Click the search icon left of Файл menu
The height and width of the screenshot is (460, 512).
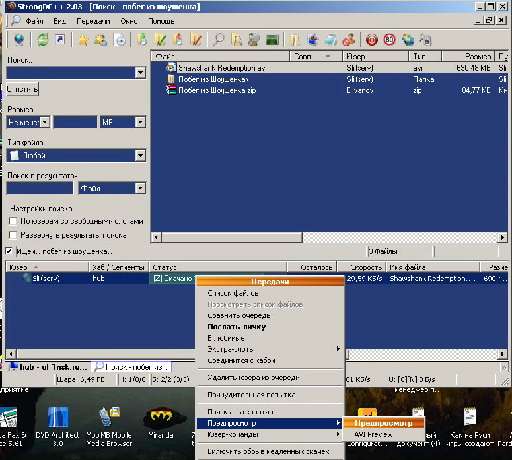15,21
